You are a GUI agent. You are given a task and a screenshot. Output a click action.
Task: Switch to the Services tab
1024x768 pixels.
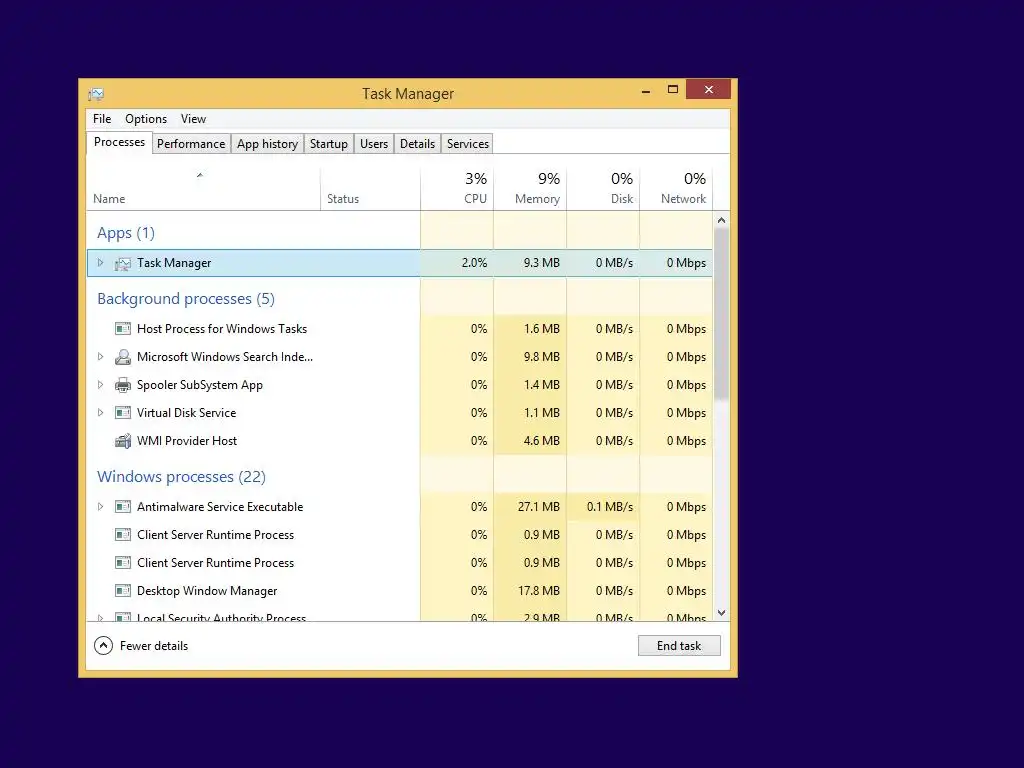click(468, 144)
